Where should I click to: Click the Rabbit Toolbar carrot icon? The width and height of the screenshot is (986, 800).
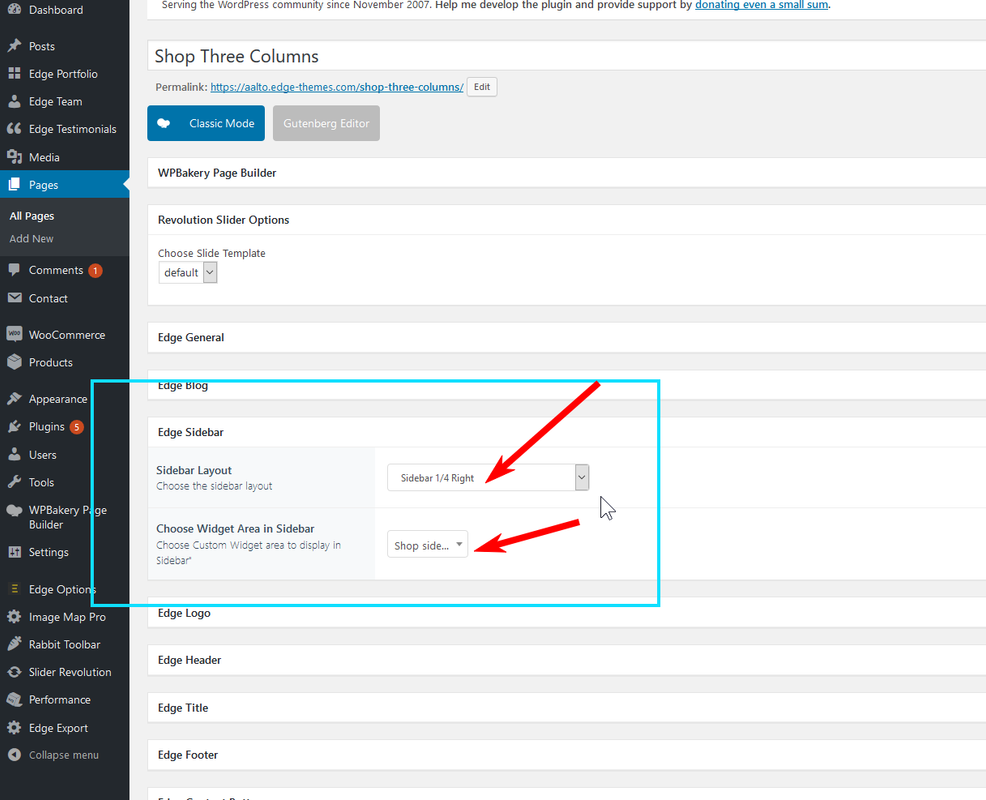14,644
